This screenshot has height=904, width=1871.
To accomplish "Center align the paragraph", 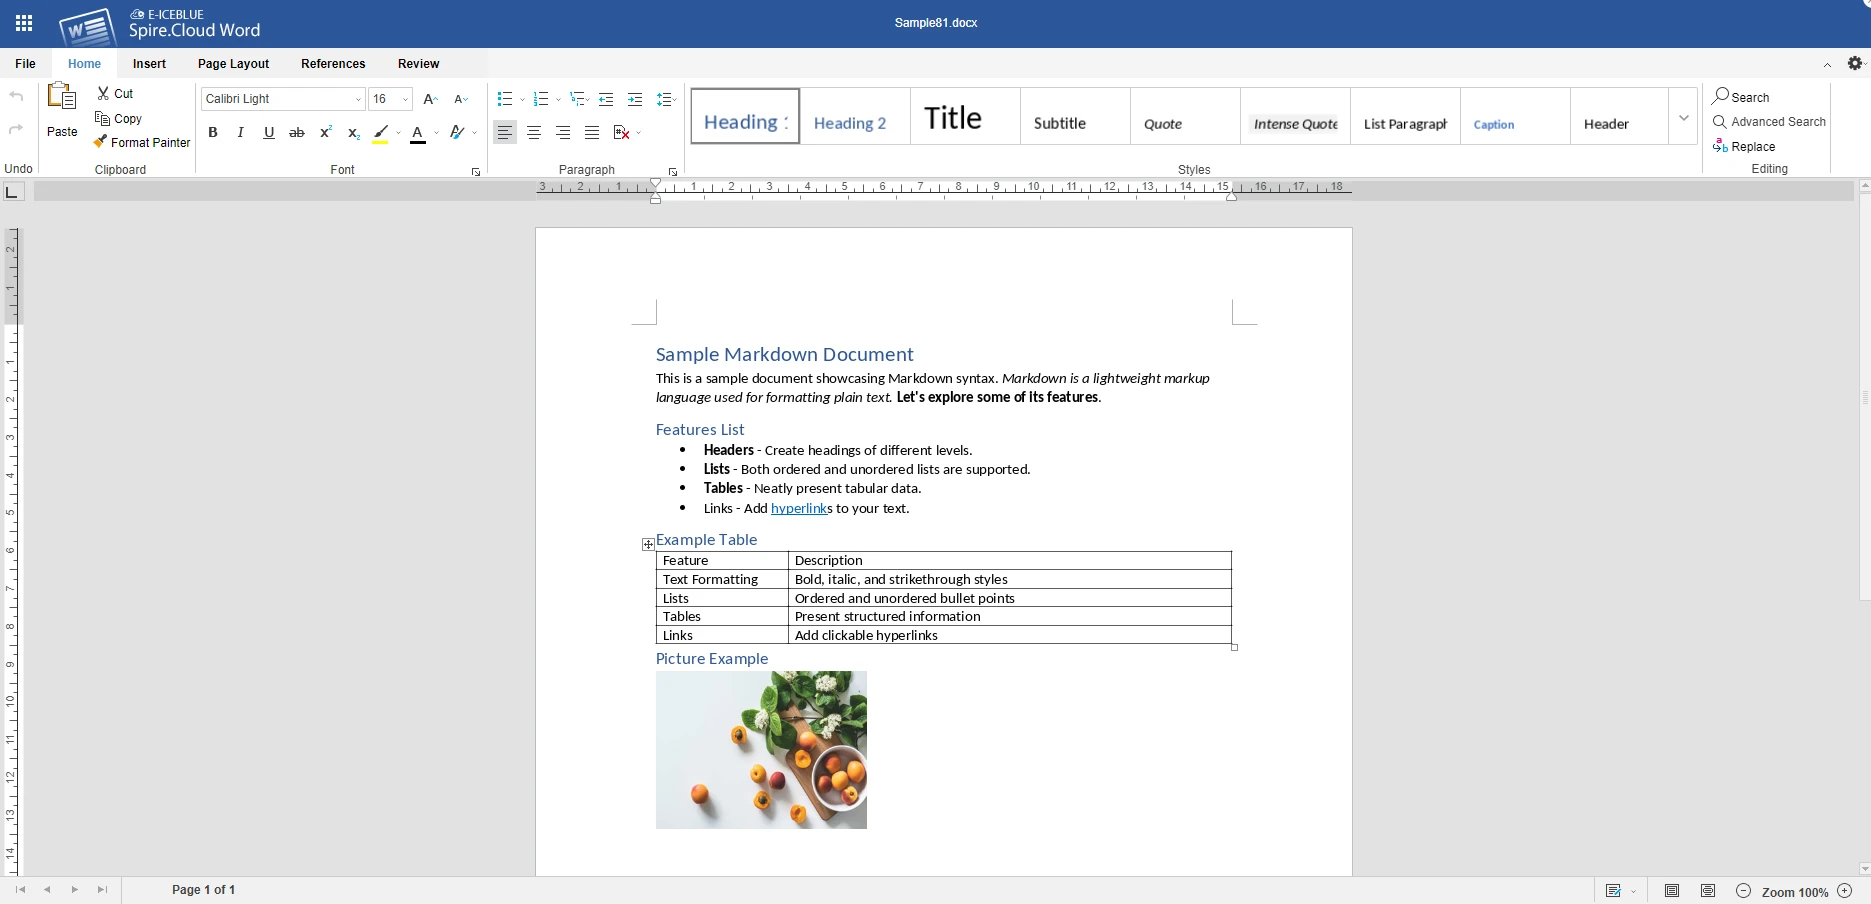I will (x=534, y=132).
